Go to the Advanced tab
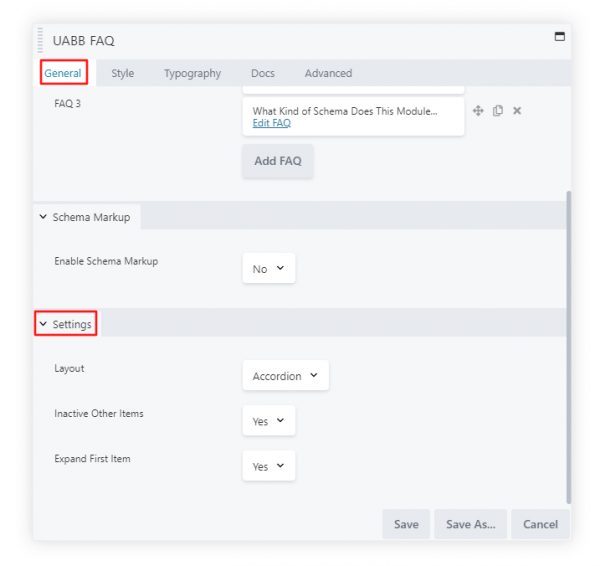 point(328,73)
